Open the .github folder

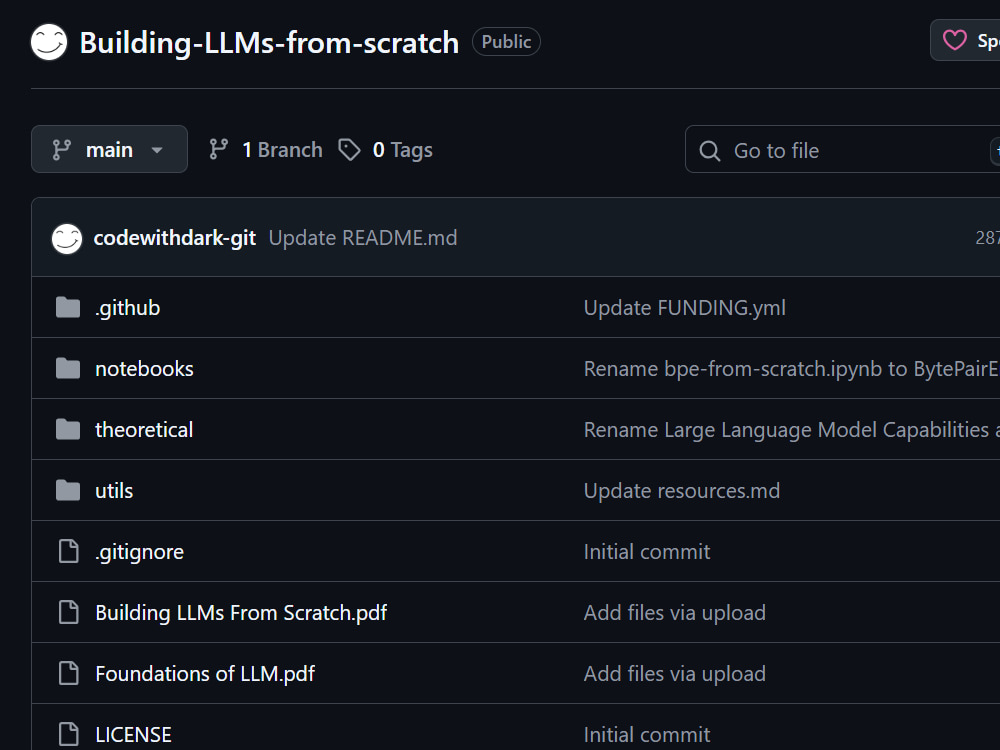pos(128,307)
